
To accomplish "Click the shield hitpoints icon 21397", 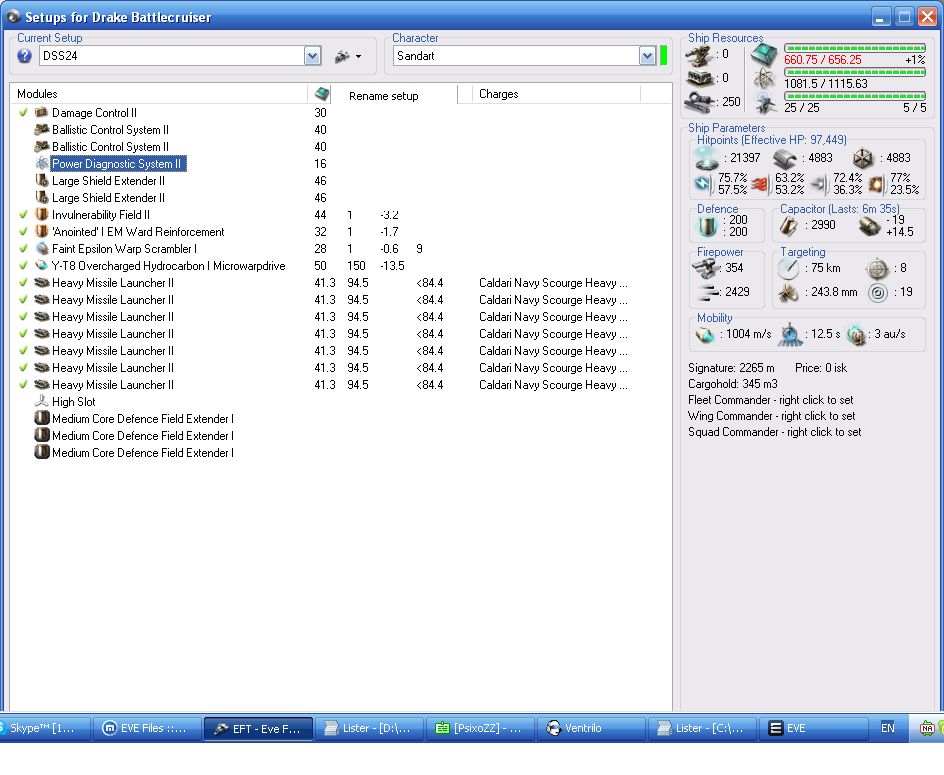I will click(x=706, y=158).
